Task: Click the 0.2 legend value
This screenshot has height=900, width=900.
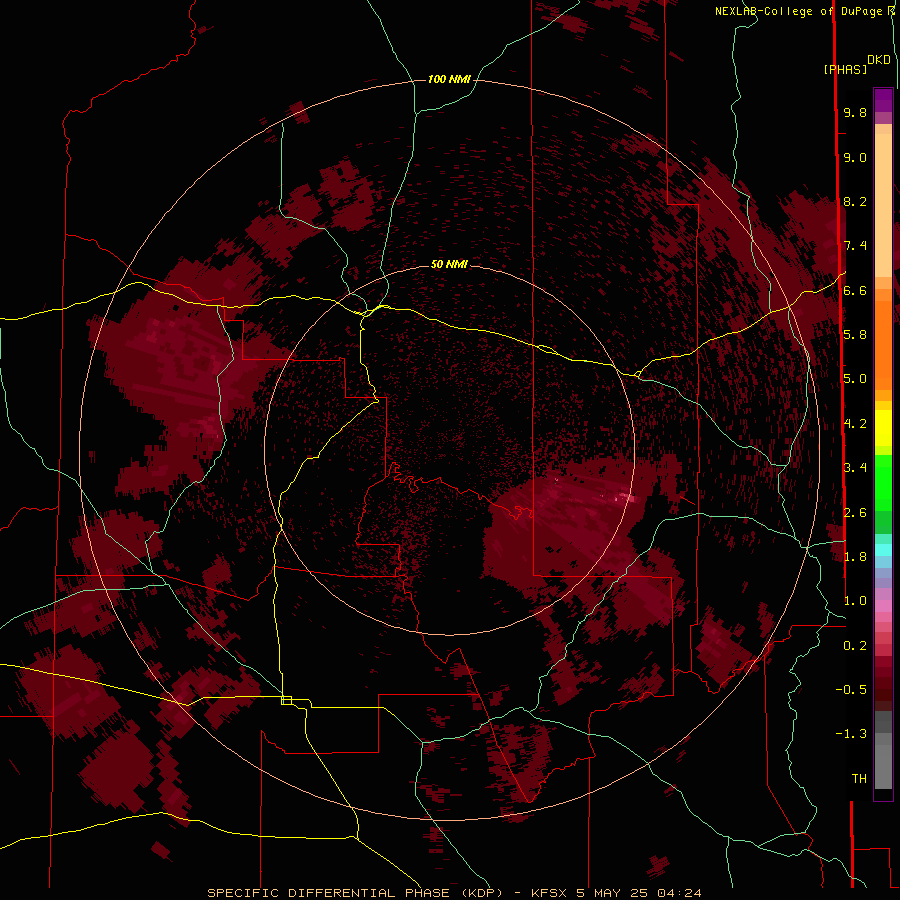Action: point(855,646)
